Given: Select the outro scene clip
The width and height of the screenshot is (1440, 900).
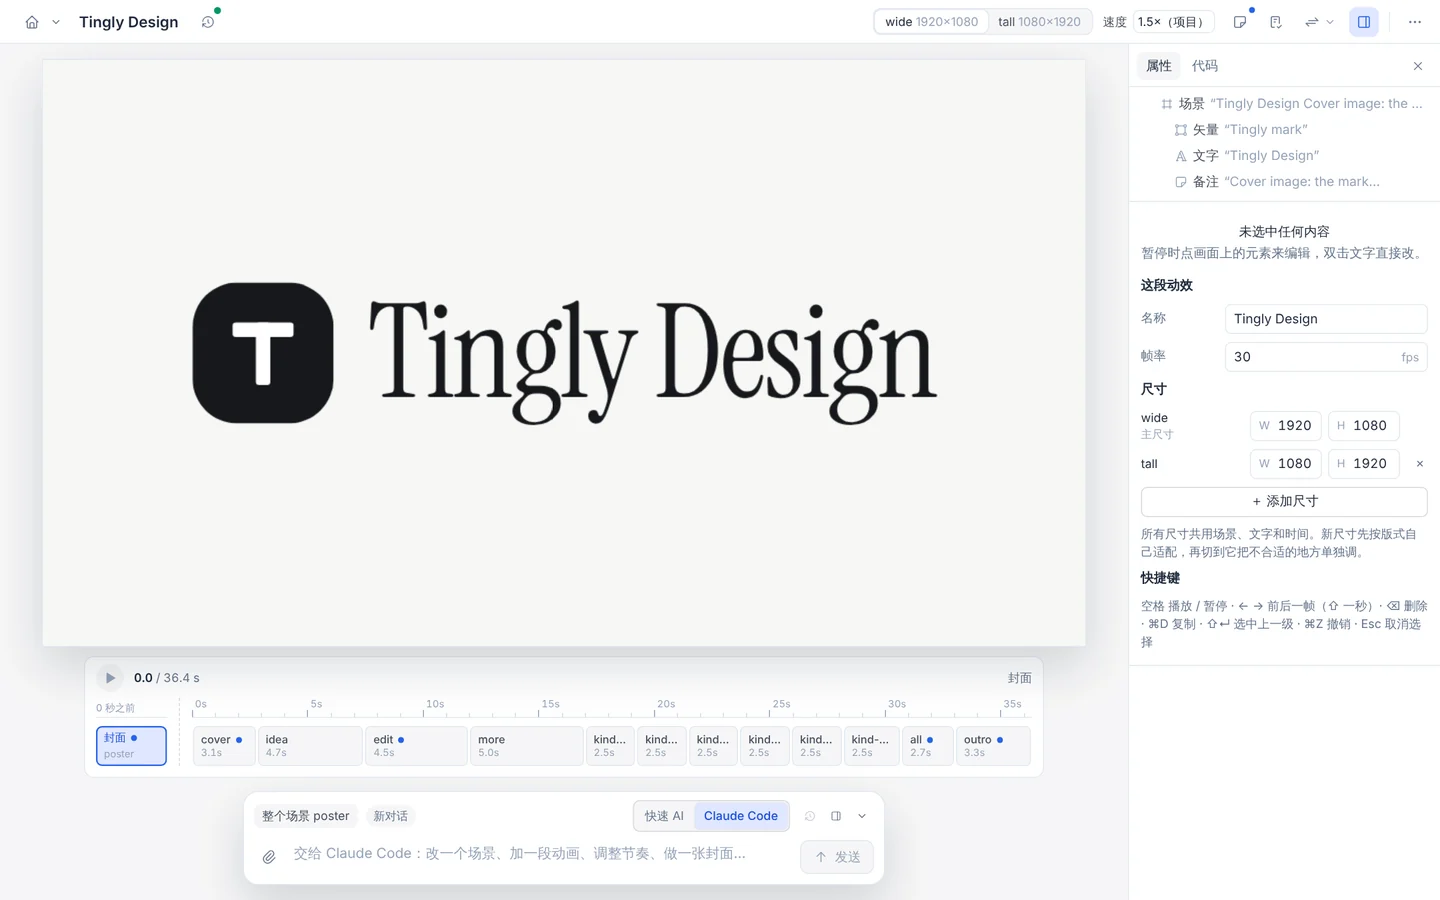Looking at the screenshot, I should 993,746.
